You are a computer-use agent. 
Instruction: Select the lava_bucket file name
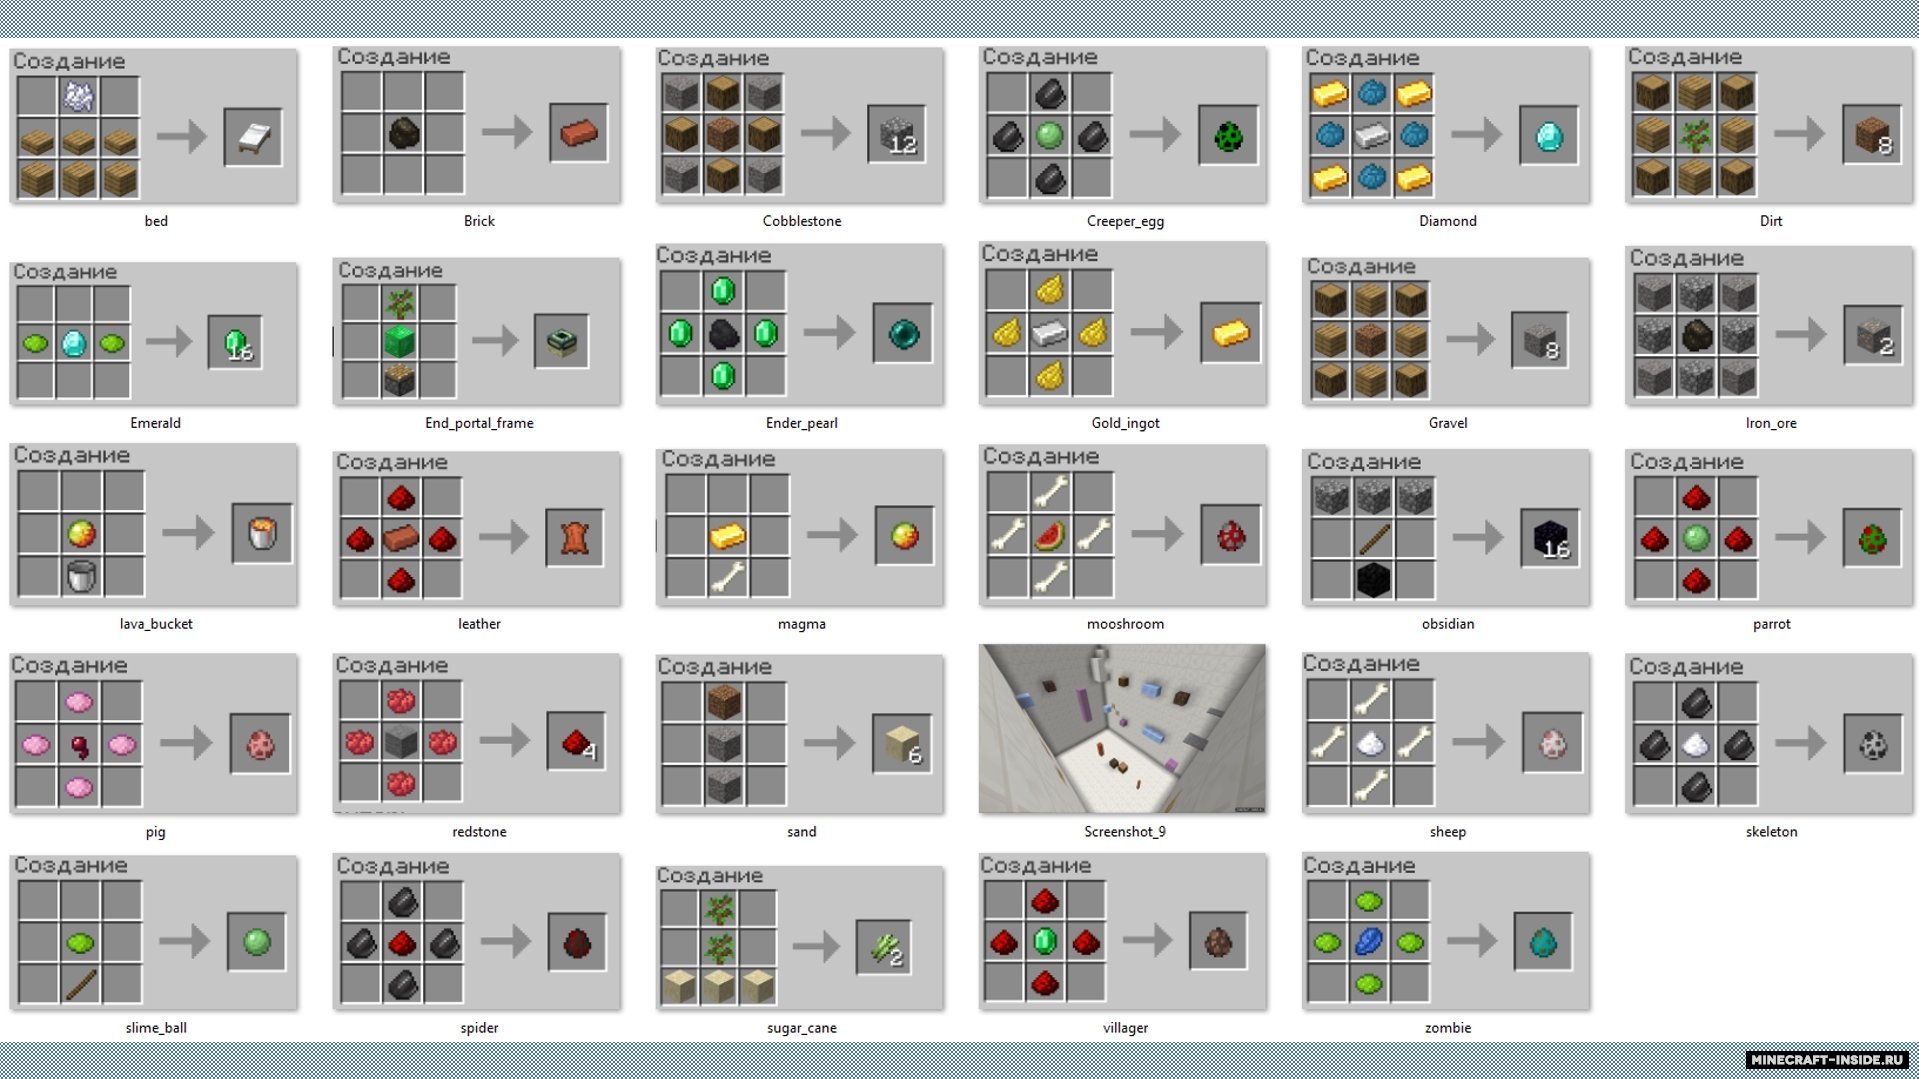pyautogui.click(x=155, y=624)
